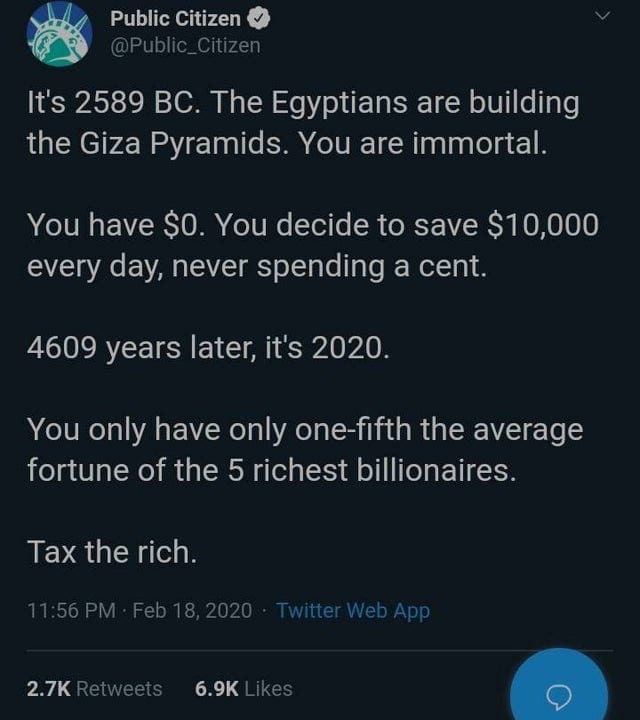The height and width of the screenshot is (720, 640).
Task: Click the "4609 years later, it's 2020" line
Action: click(206, 348)
